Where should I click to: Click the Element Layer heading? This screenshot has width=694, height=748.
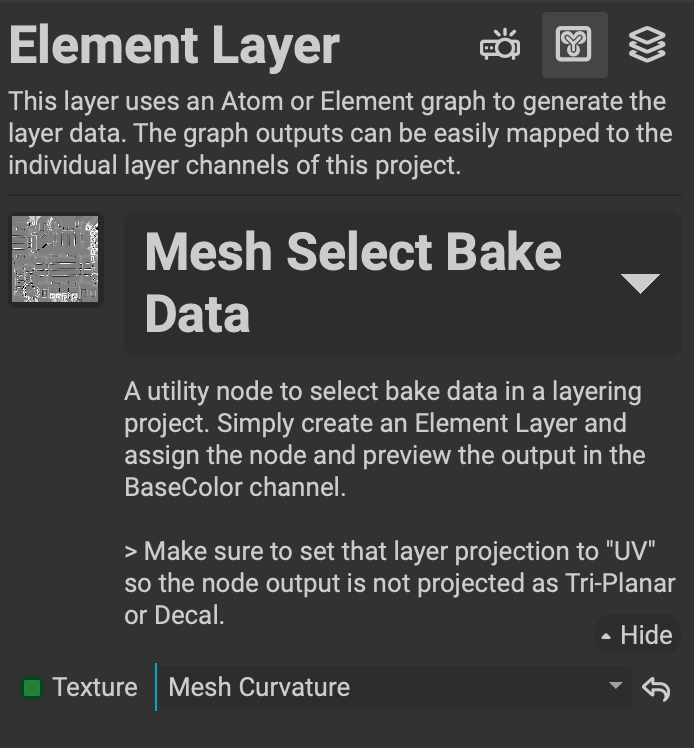pos(174,46)
